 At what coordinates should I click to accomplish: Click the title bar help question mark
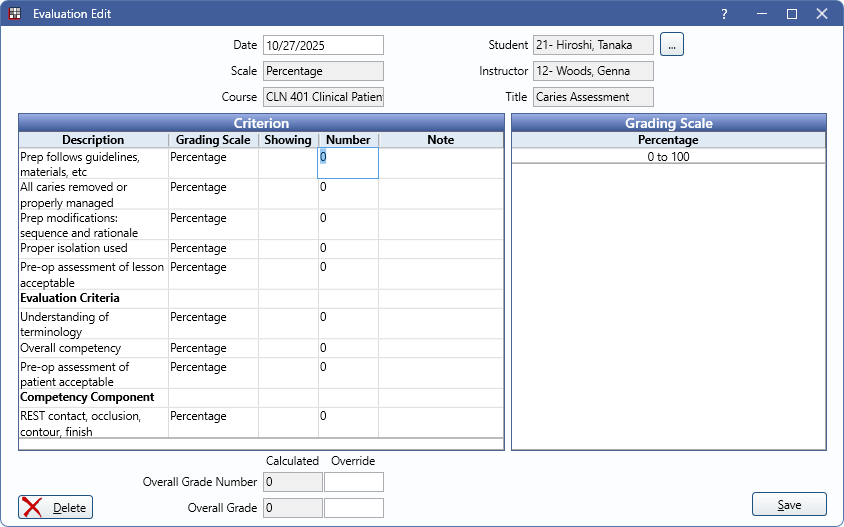(724, 14)
